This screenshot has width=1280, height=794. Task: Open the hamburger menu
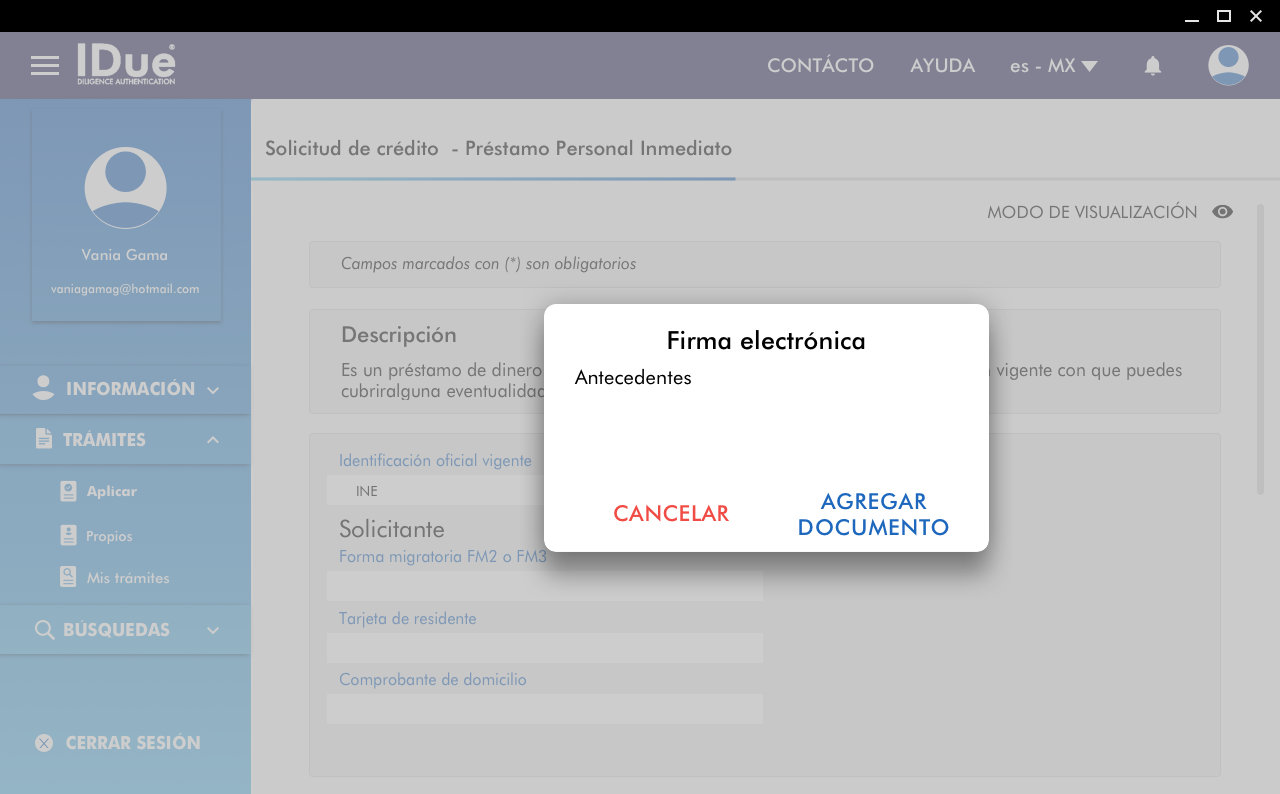pyautogui.click(x=45, y=66)
